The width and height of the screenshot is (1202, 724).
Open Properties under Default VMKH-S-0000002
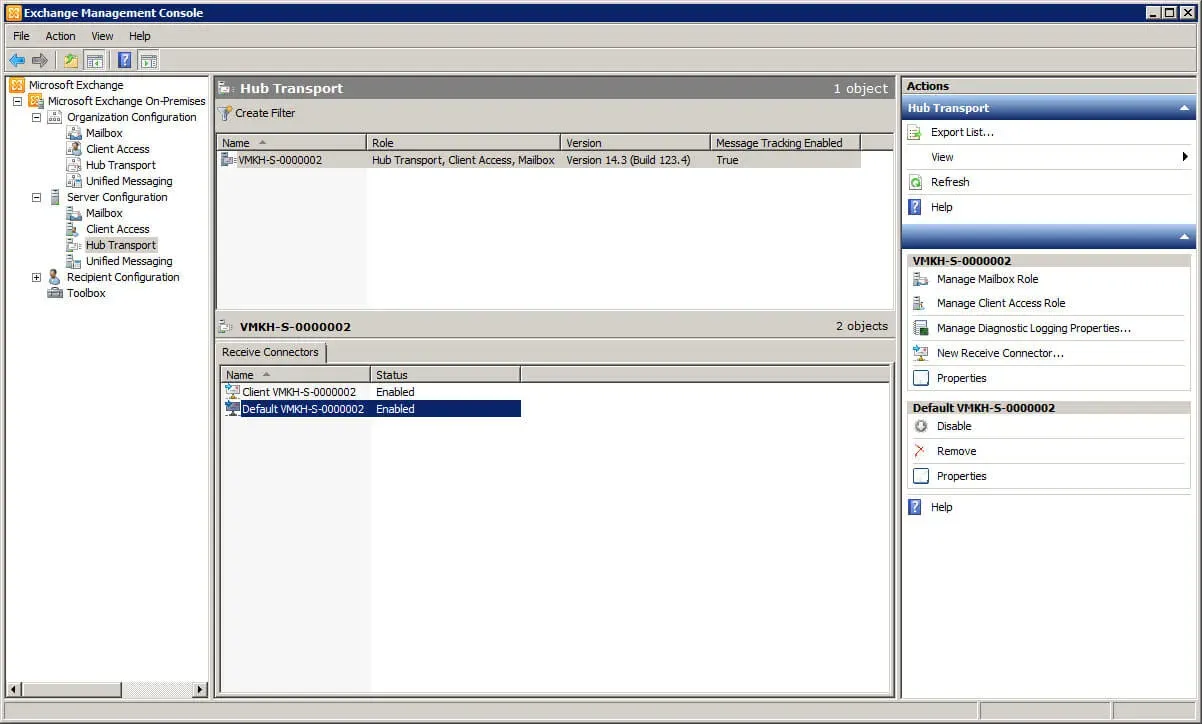(x=961, y=476)
